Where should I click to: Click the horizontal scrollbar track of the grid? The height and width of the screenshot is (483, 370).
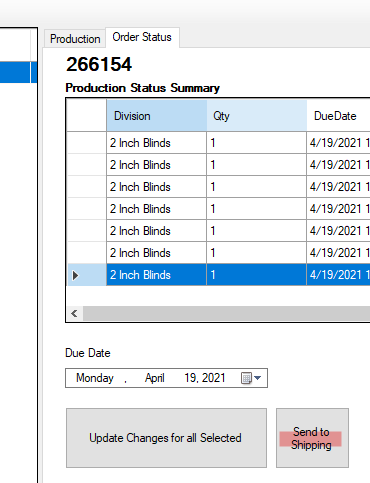click(226, 313)
